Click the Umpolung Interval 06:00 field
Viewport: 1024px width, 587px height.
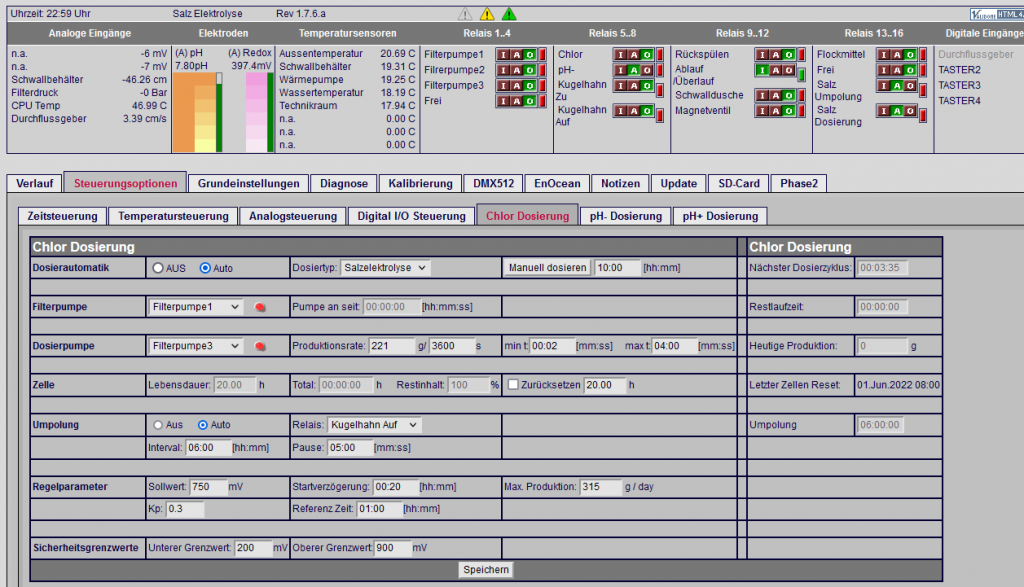point(208,448)
